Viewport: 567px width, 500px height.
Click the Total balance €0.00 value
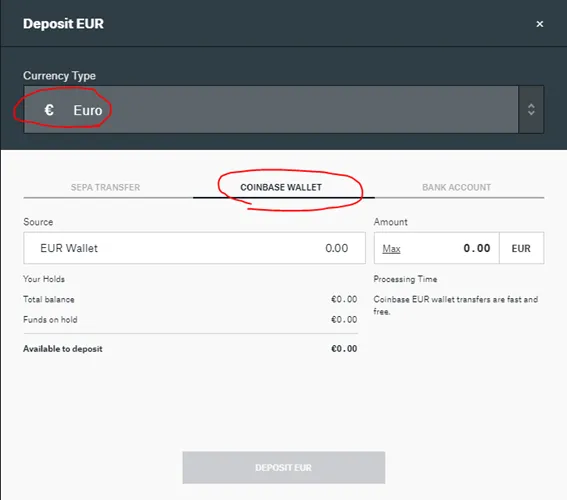[x=344, y=299]
